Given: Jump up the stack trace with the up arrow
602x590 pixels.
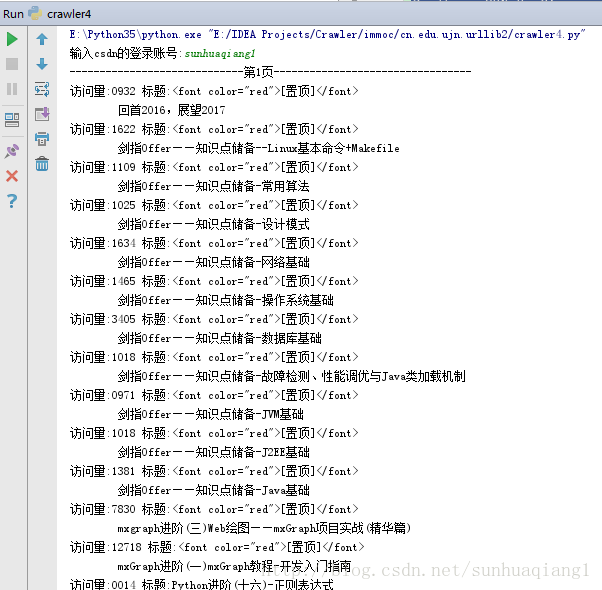Looking at the screenshot, I should click(42, 39).
